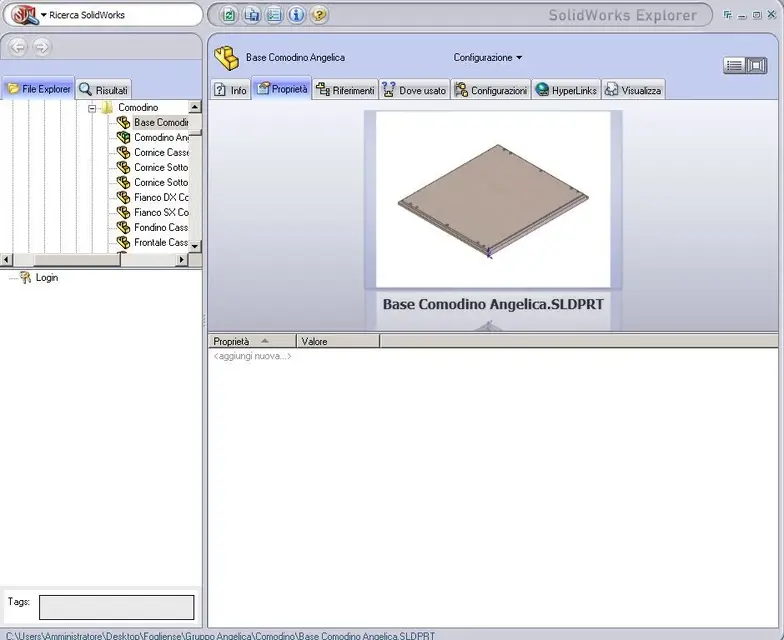This screenshot has width=784, height=640.
Task: Open the Configurazioni tab
Action: (490, 90)
